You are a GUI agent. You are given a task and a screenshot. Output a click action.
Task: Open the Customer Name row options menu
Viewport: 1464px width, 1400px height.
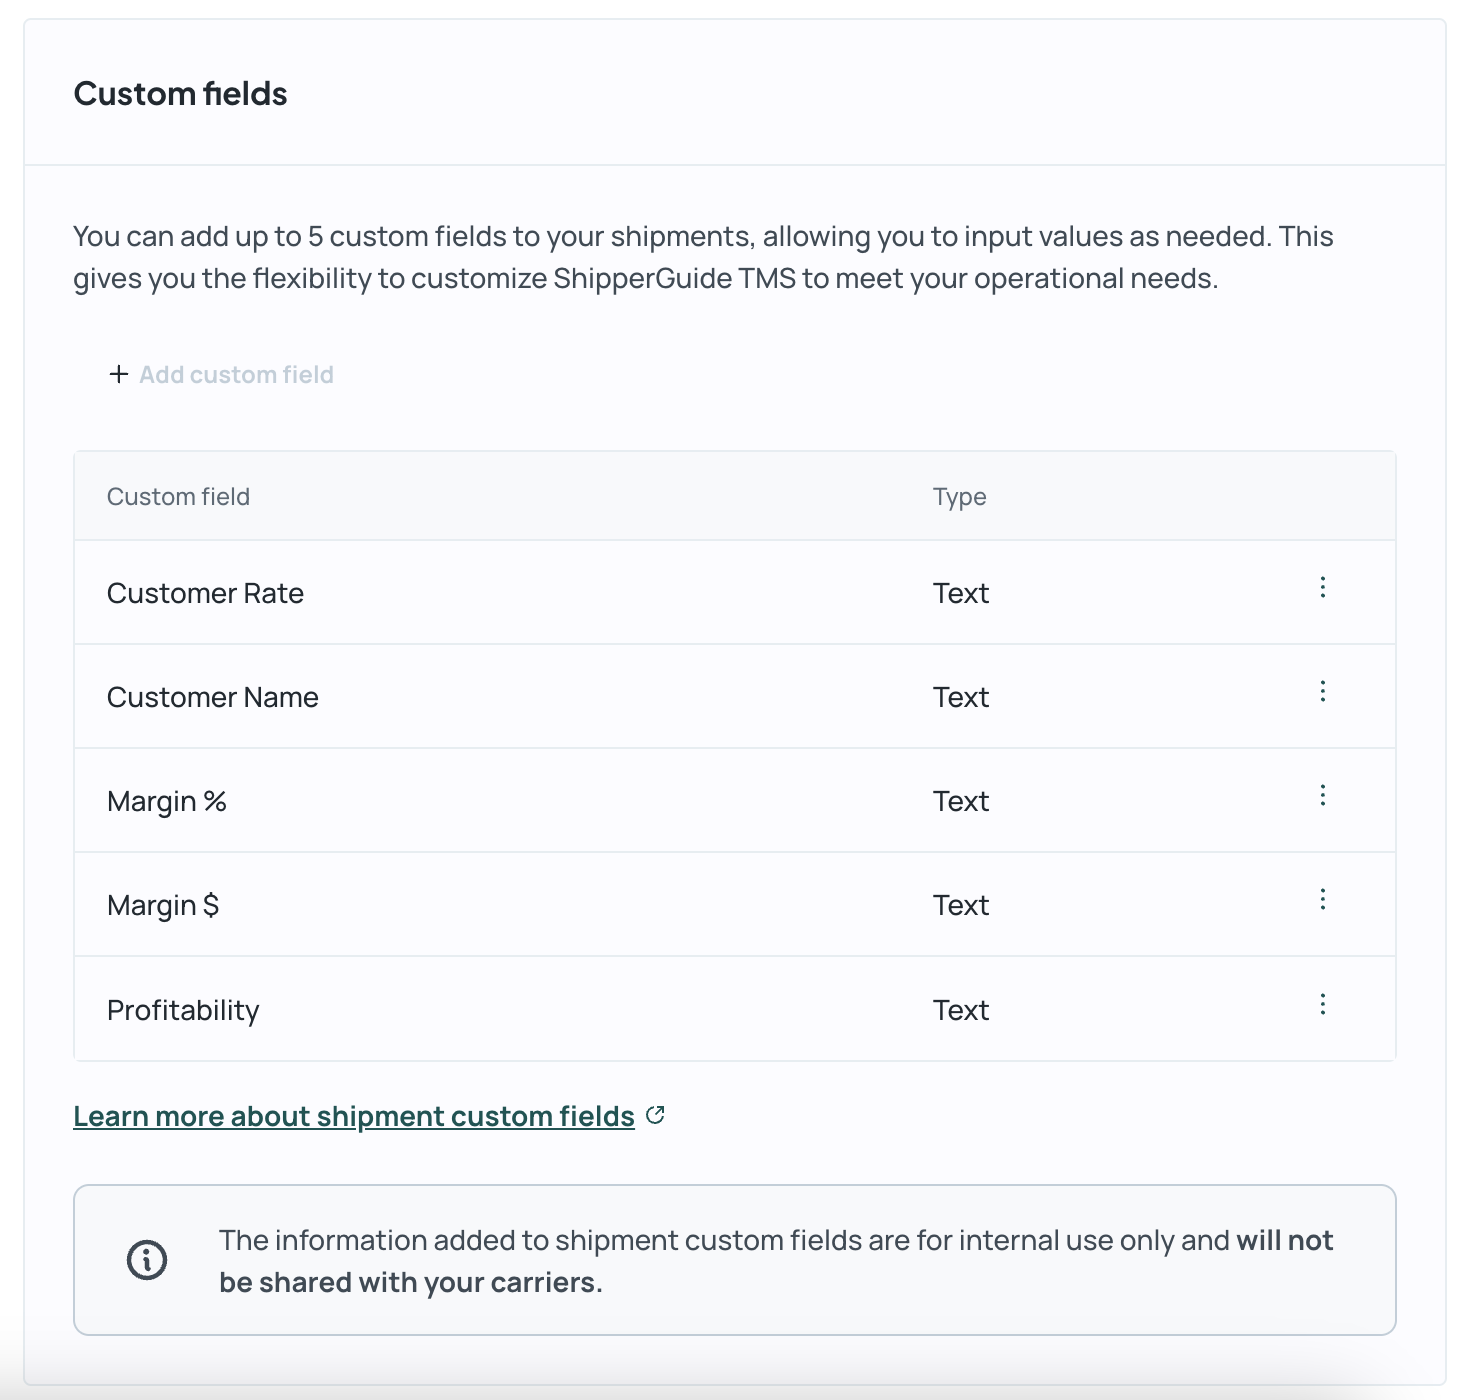click(x=1322, y=692)
